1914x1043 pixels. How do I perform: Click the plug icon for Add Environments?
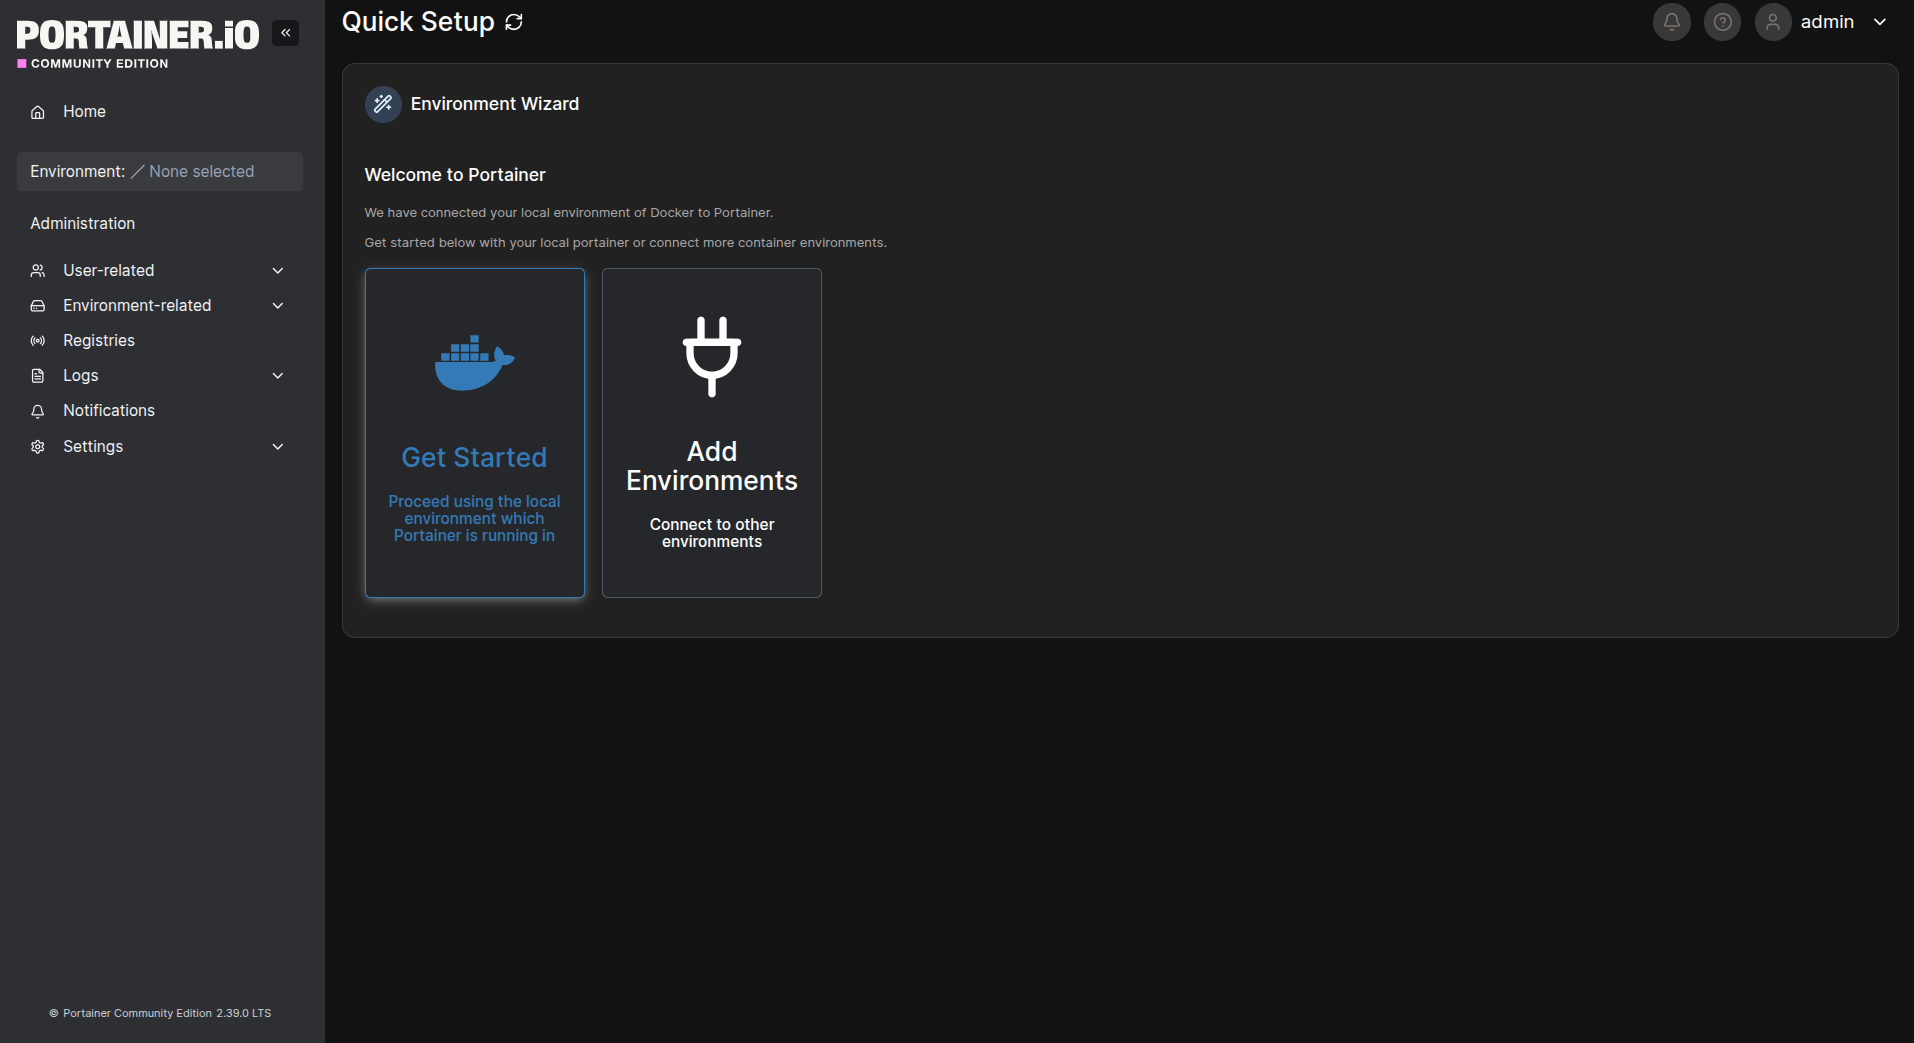pyautogui.click(x=712, y=357)
